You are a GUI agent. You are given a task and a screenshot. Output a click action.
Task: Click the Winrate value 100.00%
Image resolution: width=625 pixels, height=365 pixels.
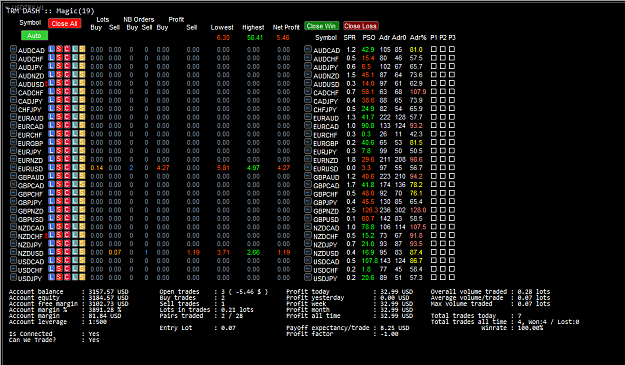point(530,328)
